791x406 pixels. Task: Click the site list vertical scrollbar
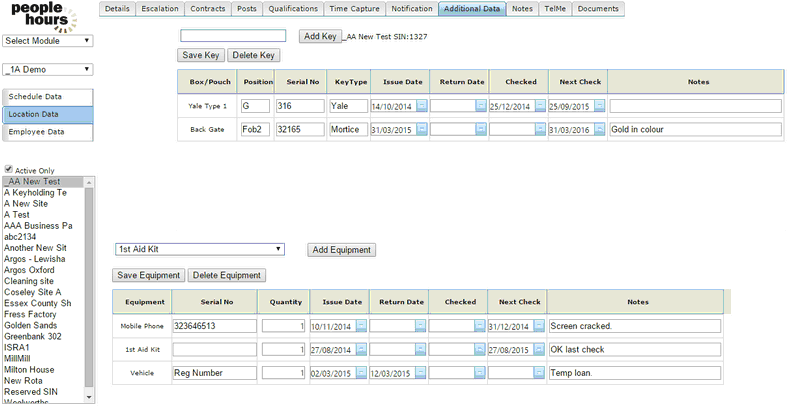coord(90,290)
